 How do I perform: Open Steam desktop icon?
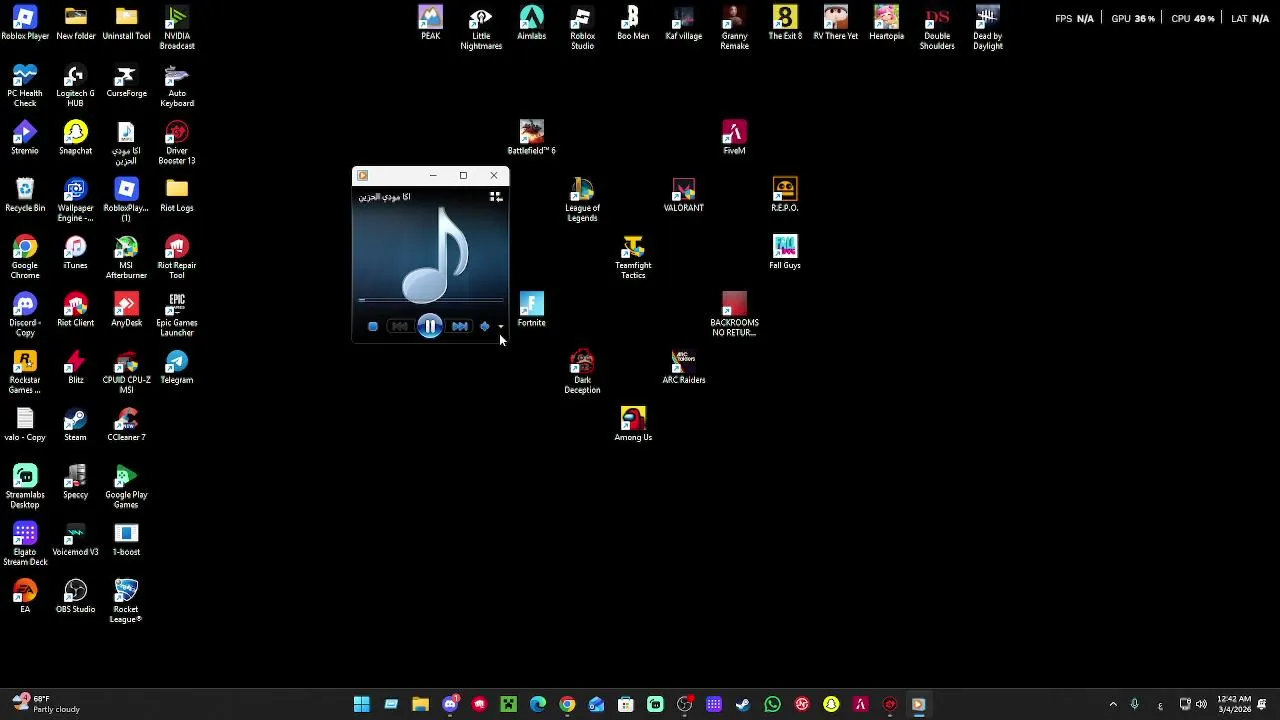[x=76, y=425]
